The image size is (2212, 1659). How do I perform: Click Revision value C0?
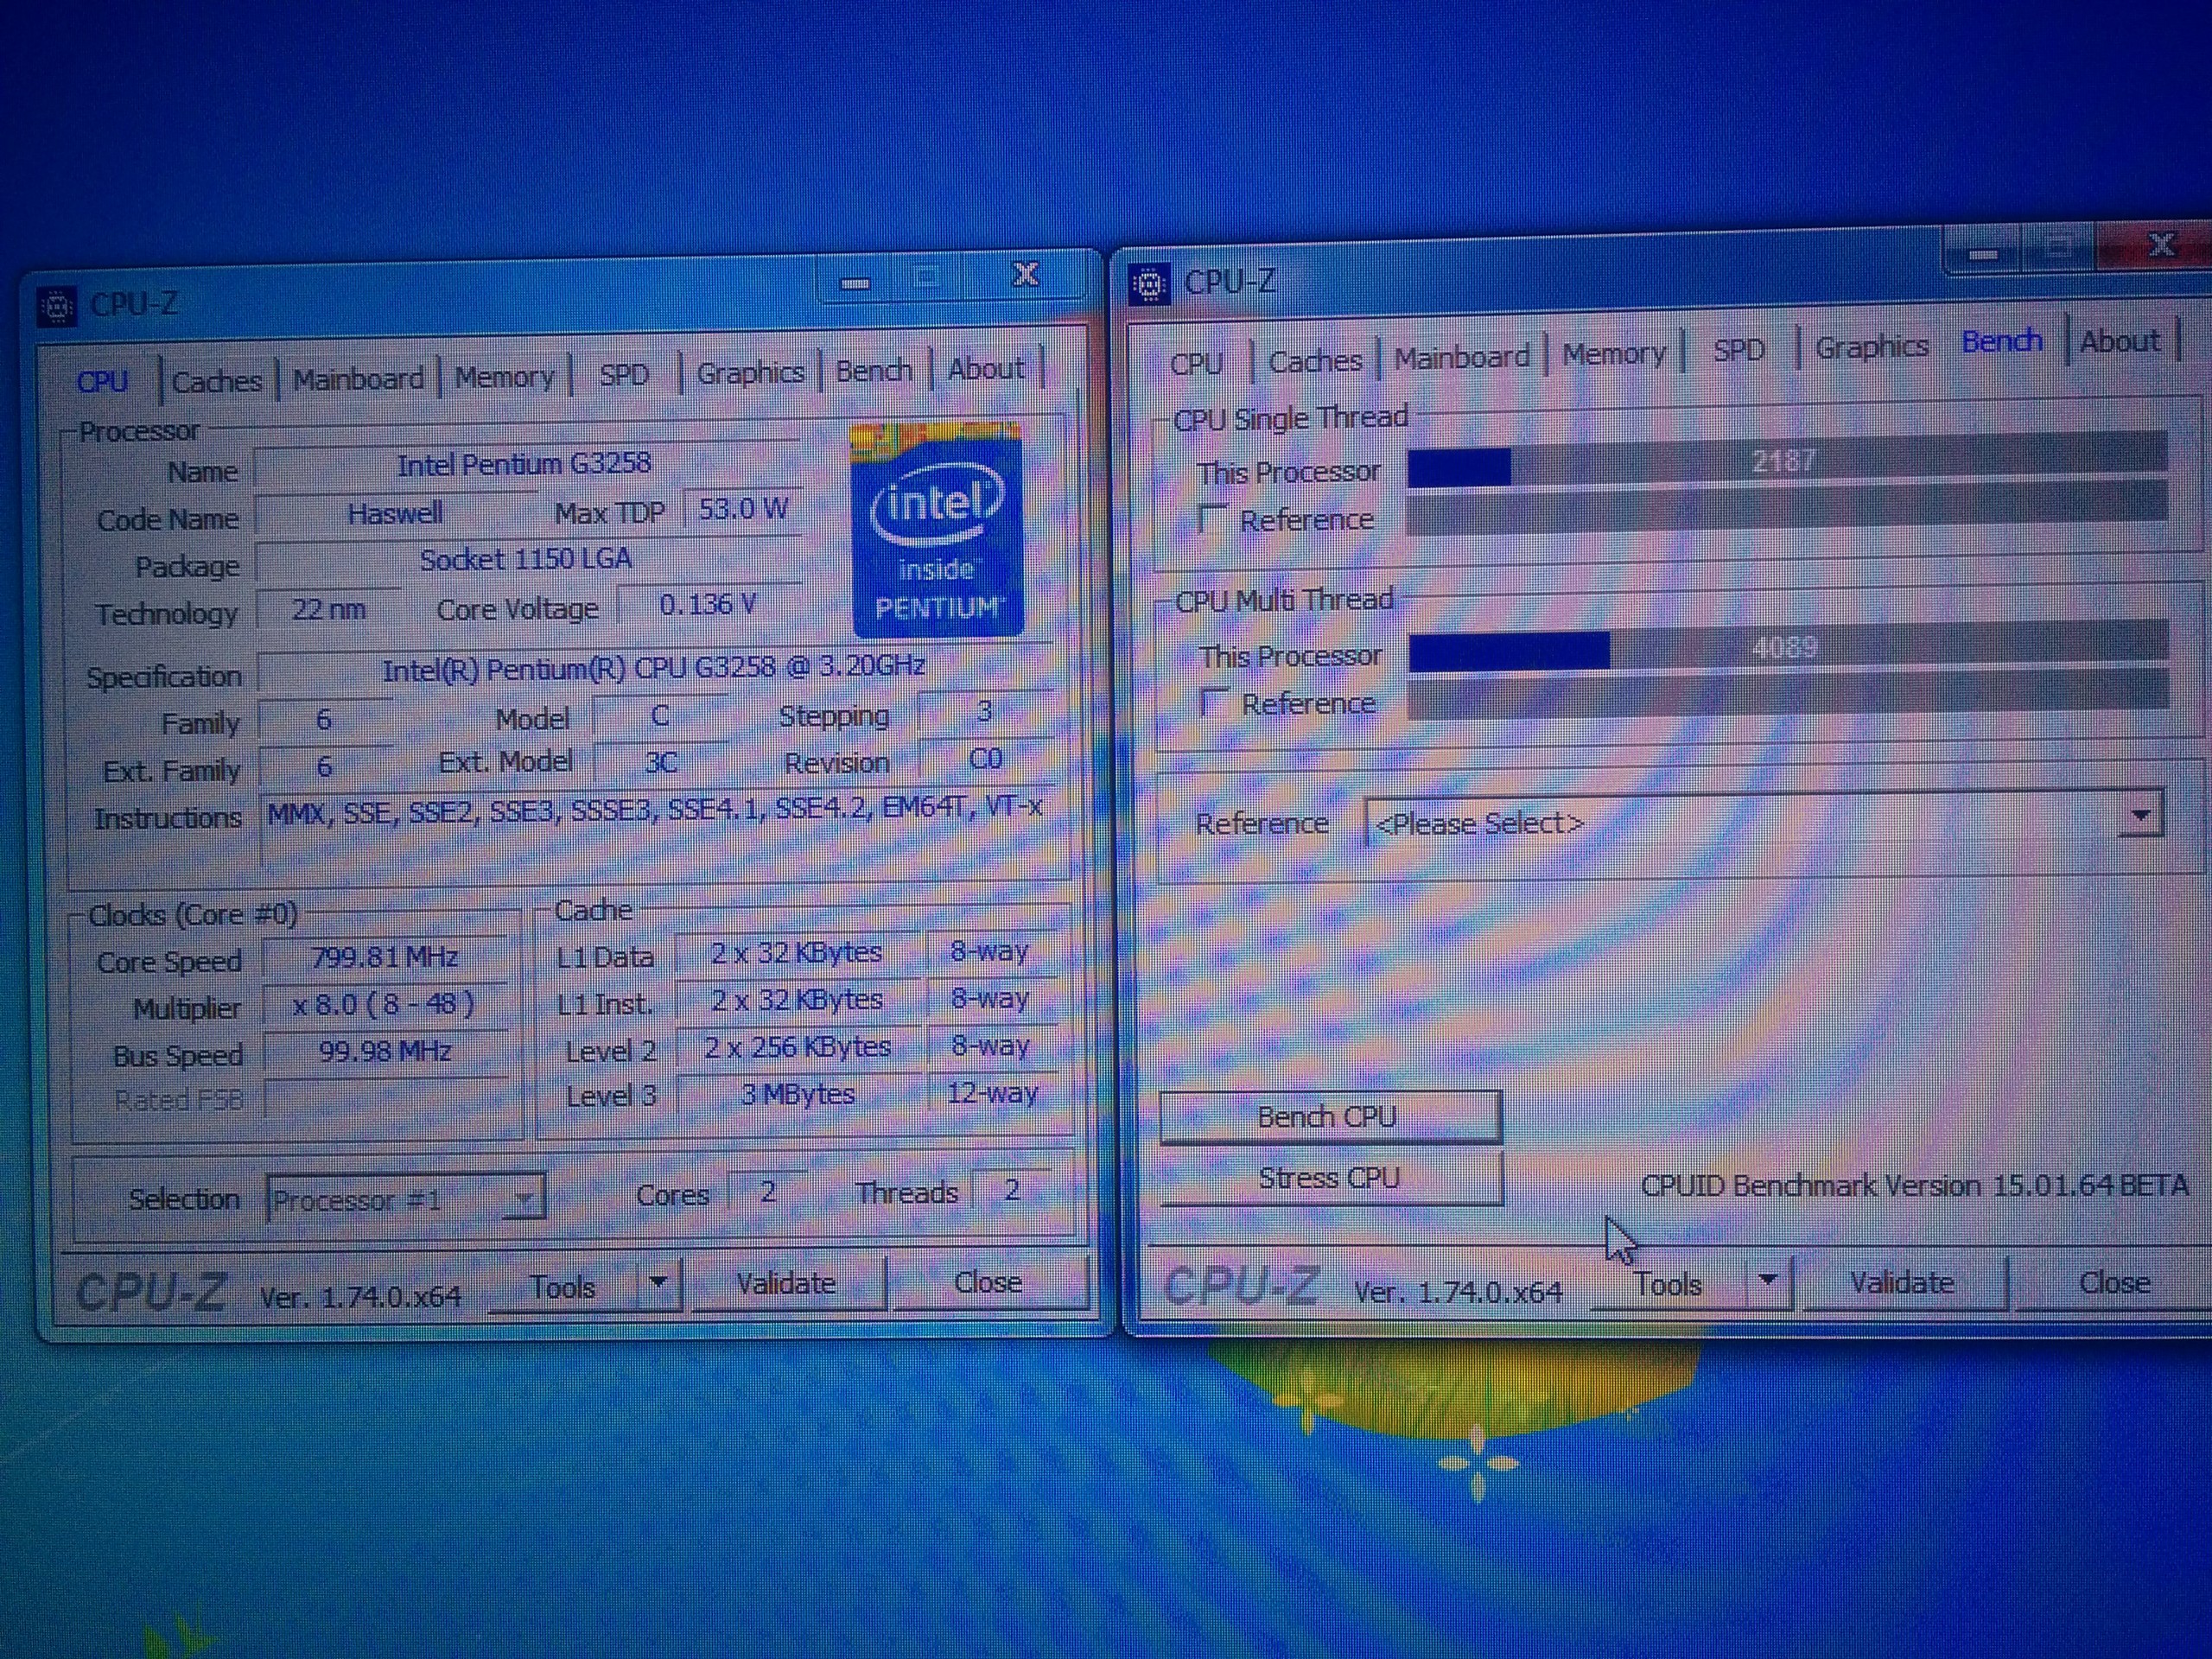986,759
